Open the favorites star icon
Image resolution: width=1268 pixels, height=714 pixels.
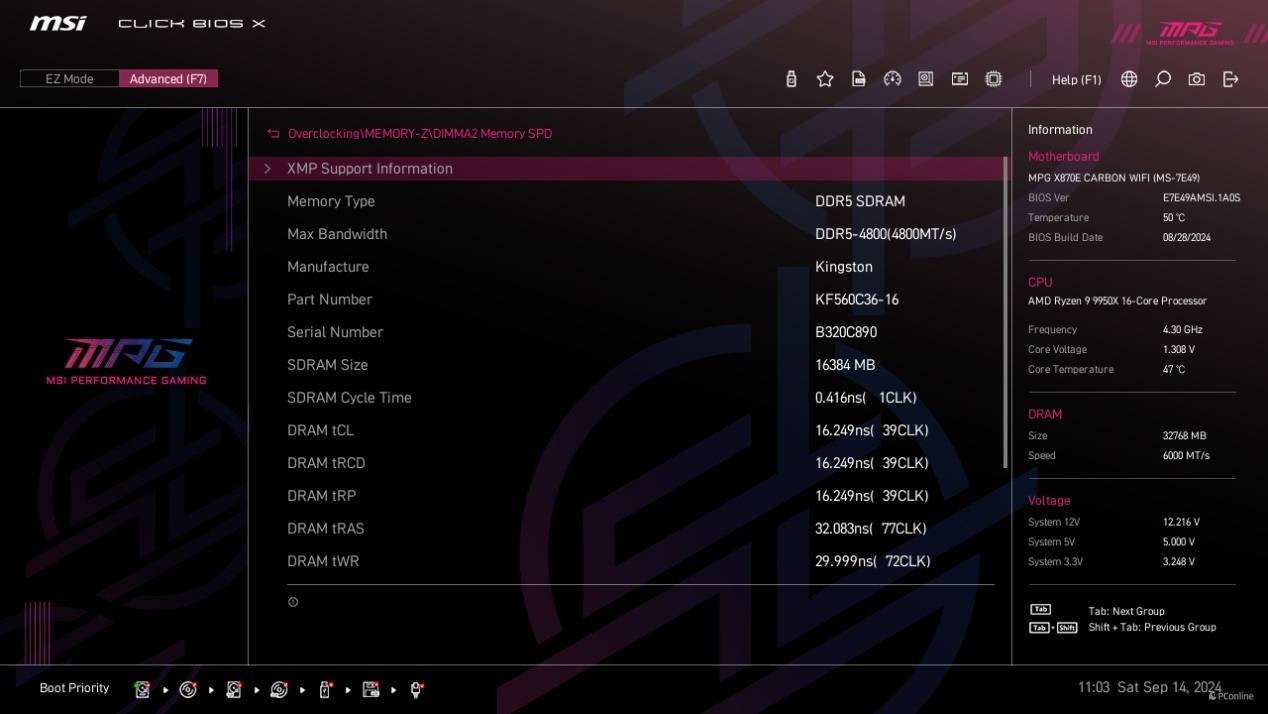click(x=825, y=79)
